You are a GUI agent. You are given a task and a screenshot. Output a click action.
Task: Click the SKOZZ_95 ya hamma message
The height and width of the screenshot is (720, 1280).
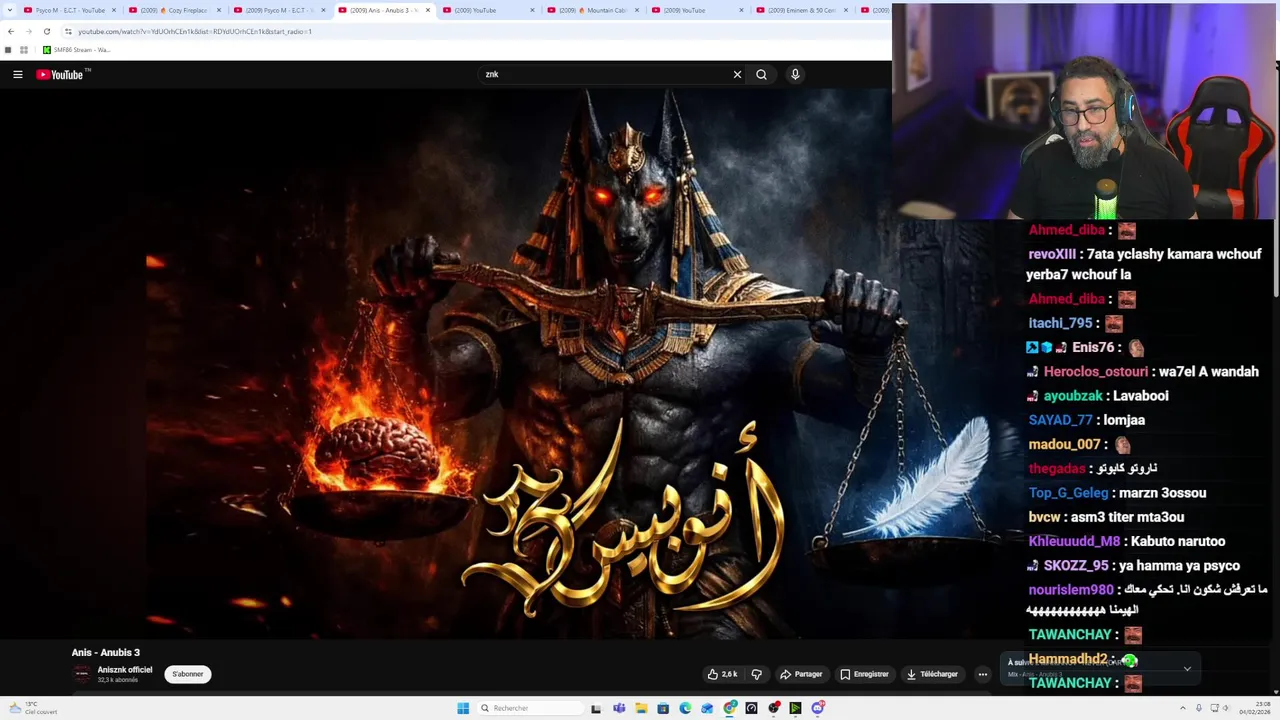pyautogui.click(x=1133, y=566)
